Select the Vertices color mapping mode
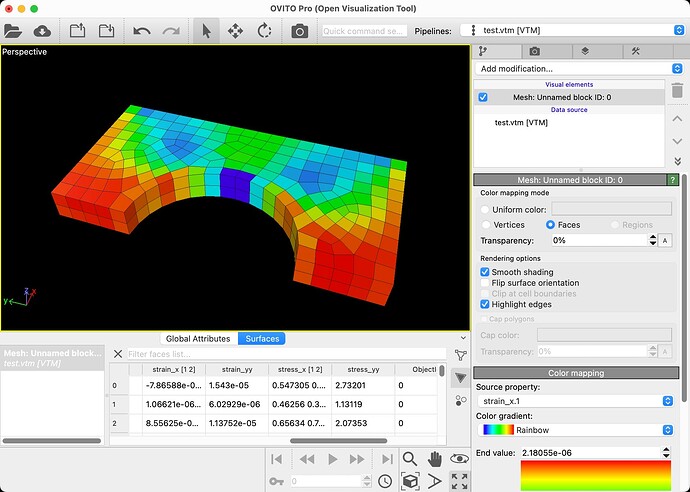690x492 pixels. [486, 225]
